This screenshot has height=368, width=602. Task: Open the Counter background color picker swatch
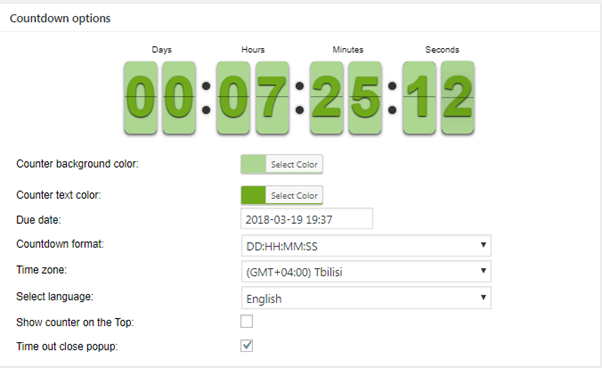click(253, 164)
